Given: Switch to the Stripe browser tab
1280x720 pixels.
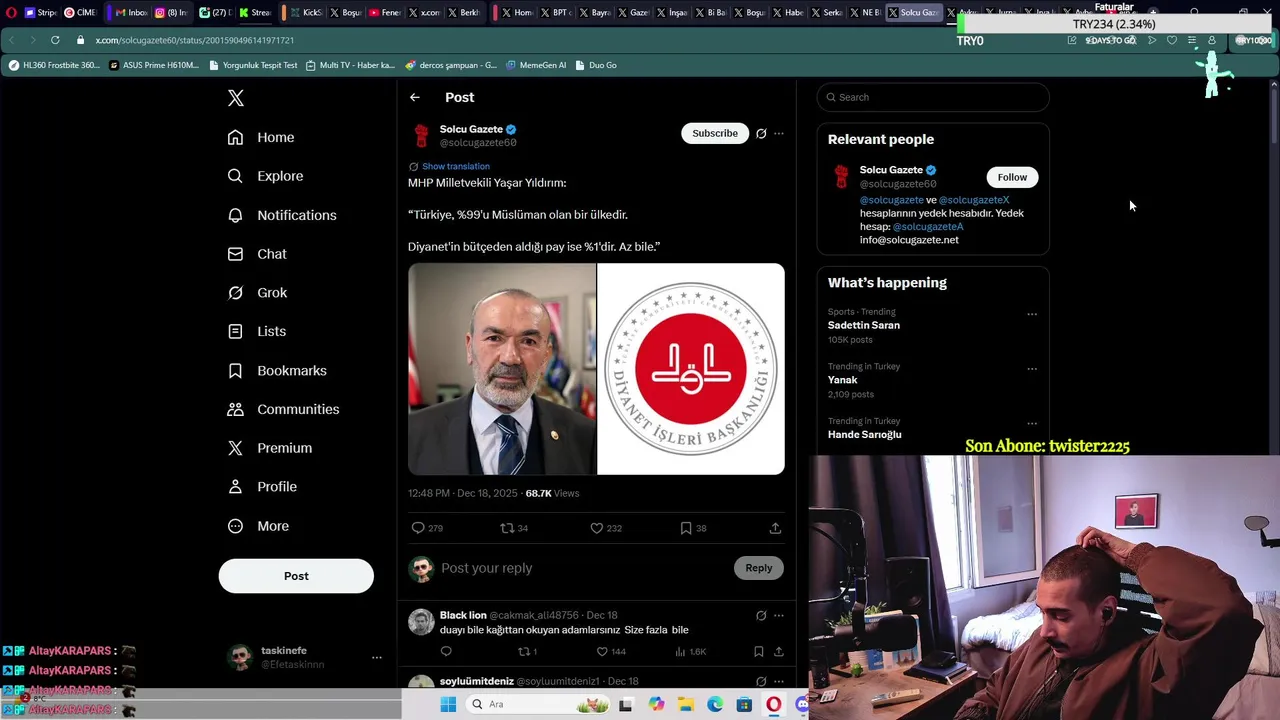Looking at the screenshot, I should 40,13.
